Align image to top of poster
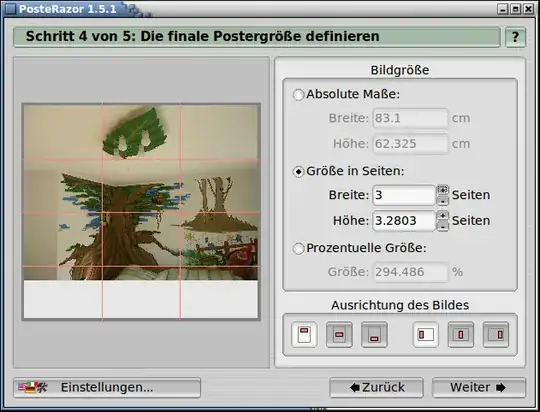540x412 pixels. (x=304, y=334)
